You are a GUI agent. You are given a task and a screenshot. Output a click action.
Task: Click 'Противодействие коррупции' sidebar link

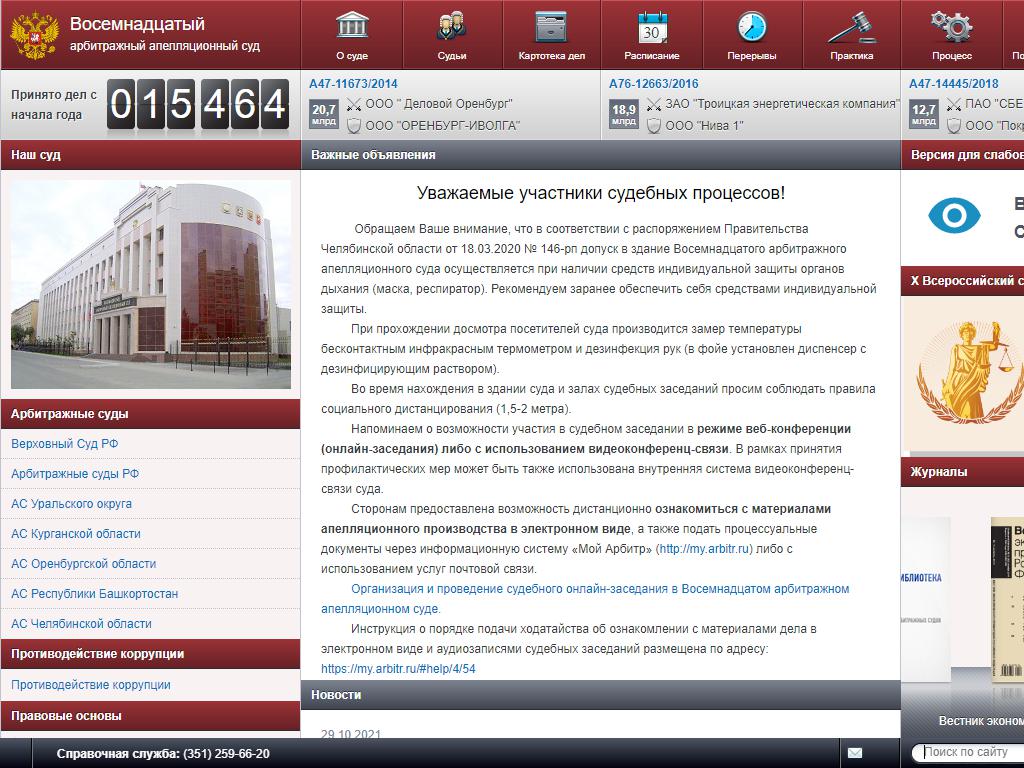tap(90, 685)
